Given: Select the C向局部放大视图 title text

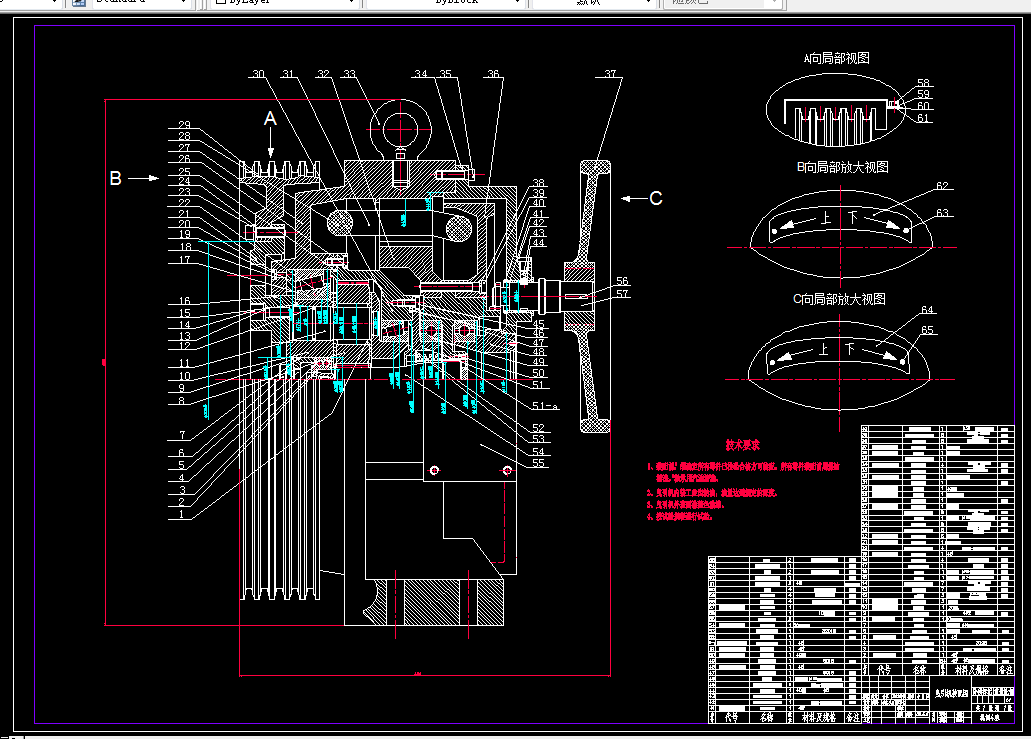Looking at the screenshot, I should pos(839,299).
